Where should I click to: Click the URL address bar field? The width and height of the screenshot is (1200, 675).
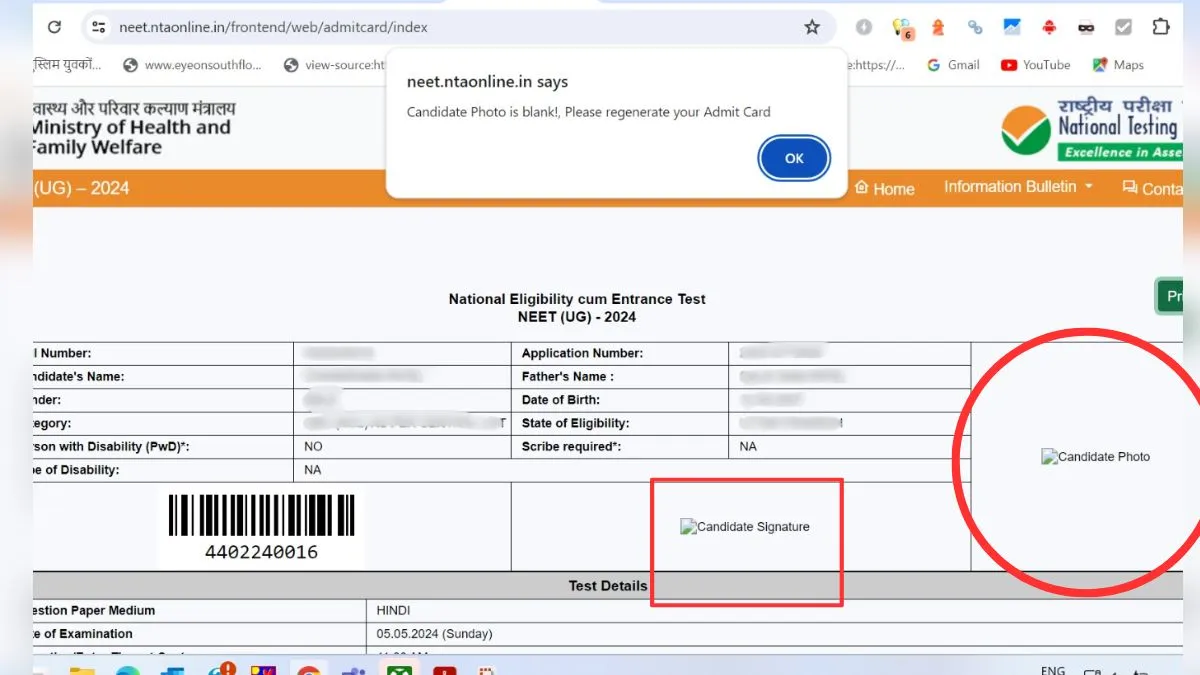point(450,27)
